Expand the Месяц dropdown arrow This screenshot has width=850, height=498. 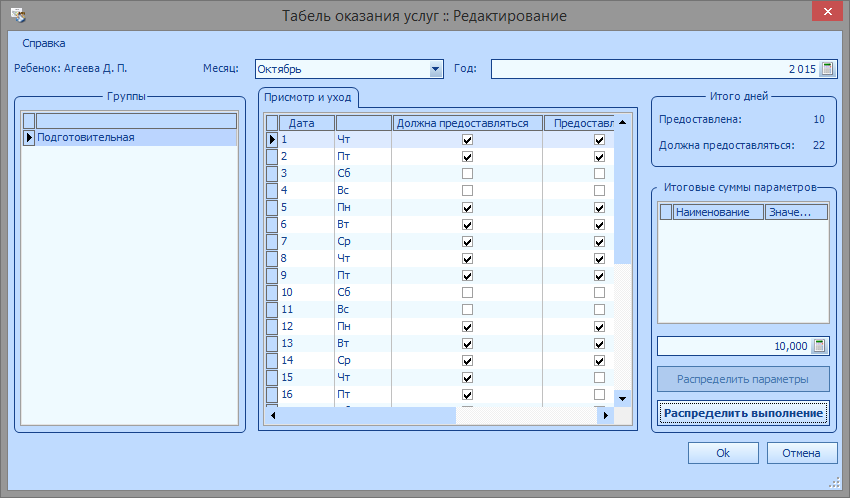[x=435, y=69]
